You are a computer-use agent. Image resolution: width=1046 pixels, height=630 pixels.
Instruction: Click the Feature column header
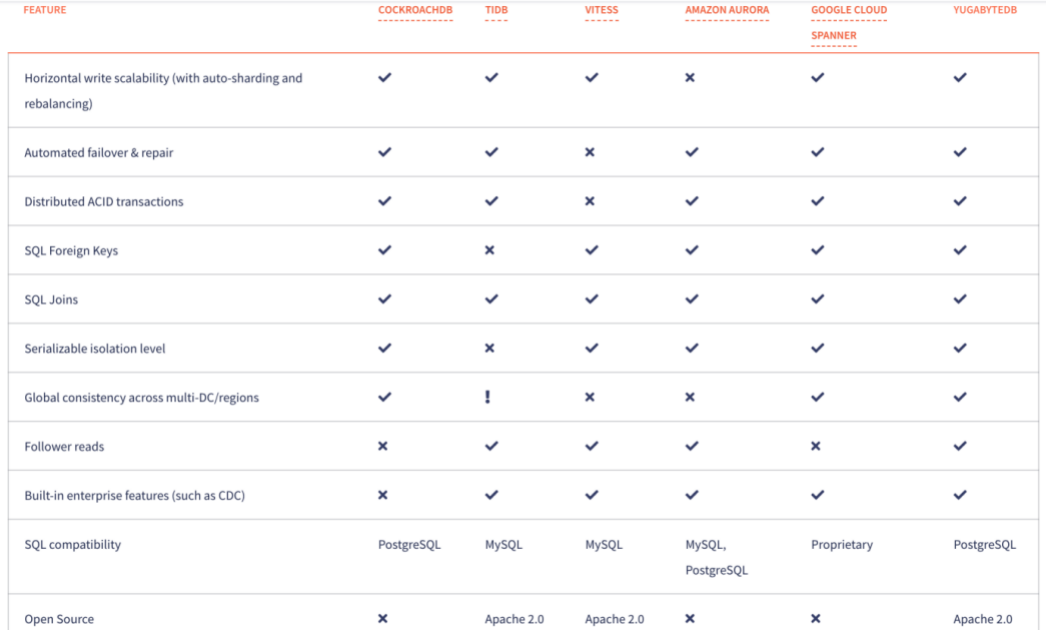[45, 11]
